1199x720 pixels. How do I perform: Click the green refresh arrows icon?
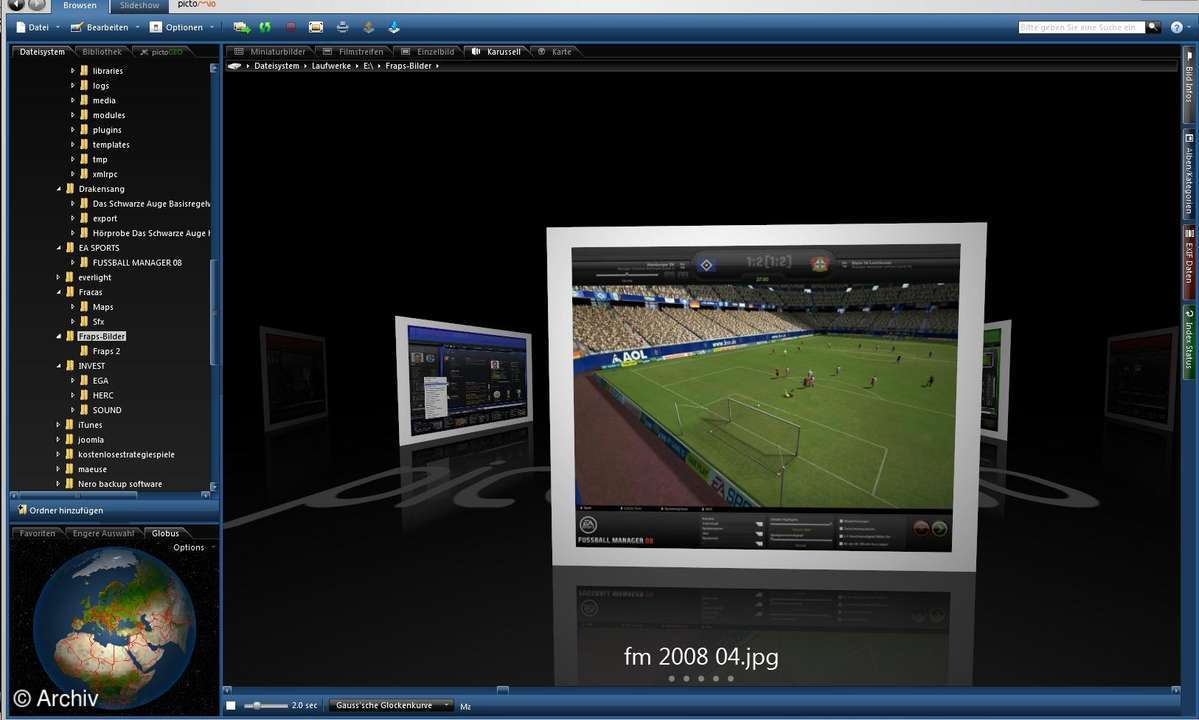(265, 28)
